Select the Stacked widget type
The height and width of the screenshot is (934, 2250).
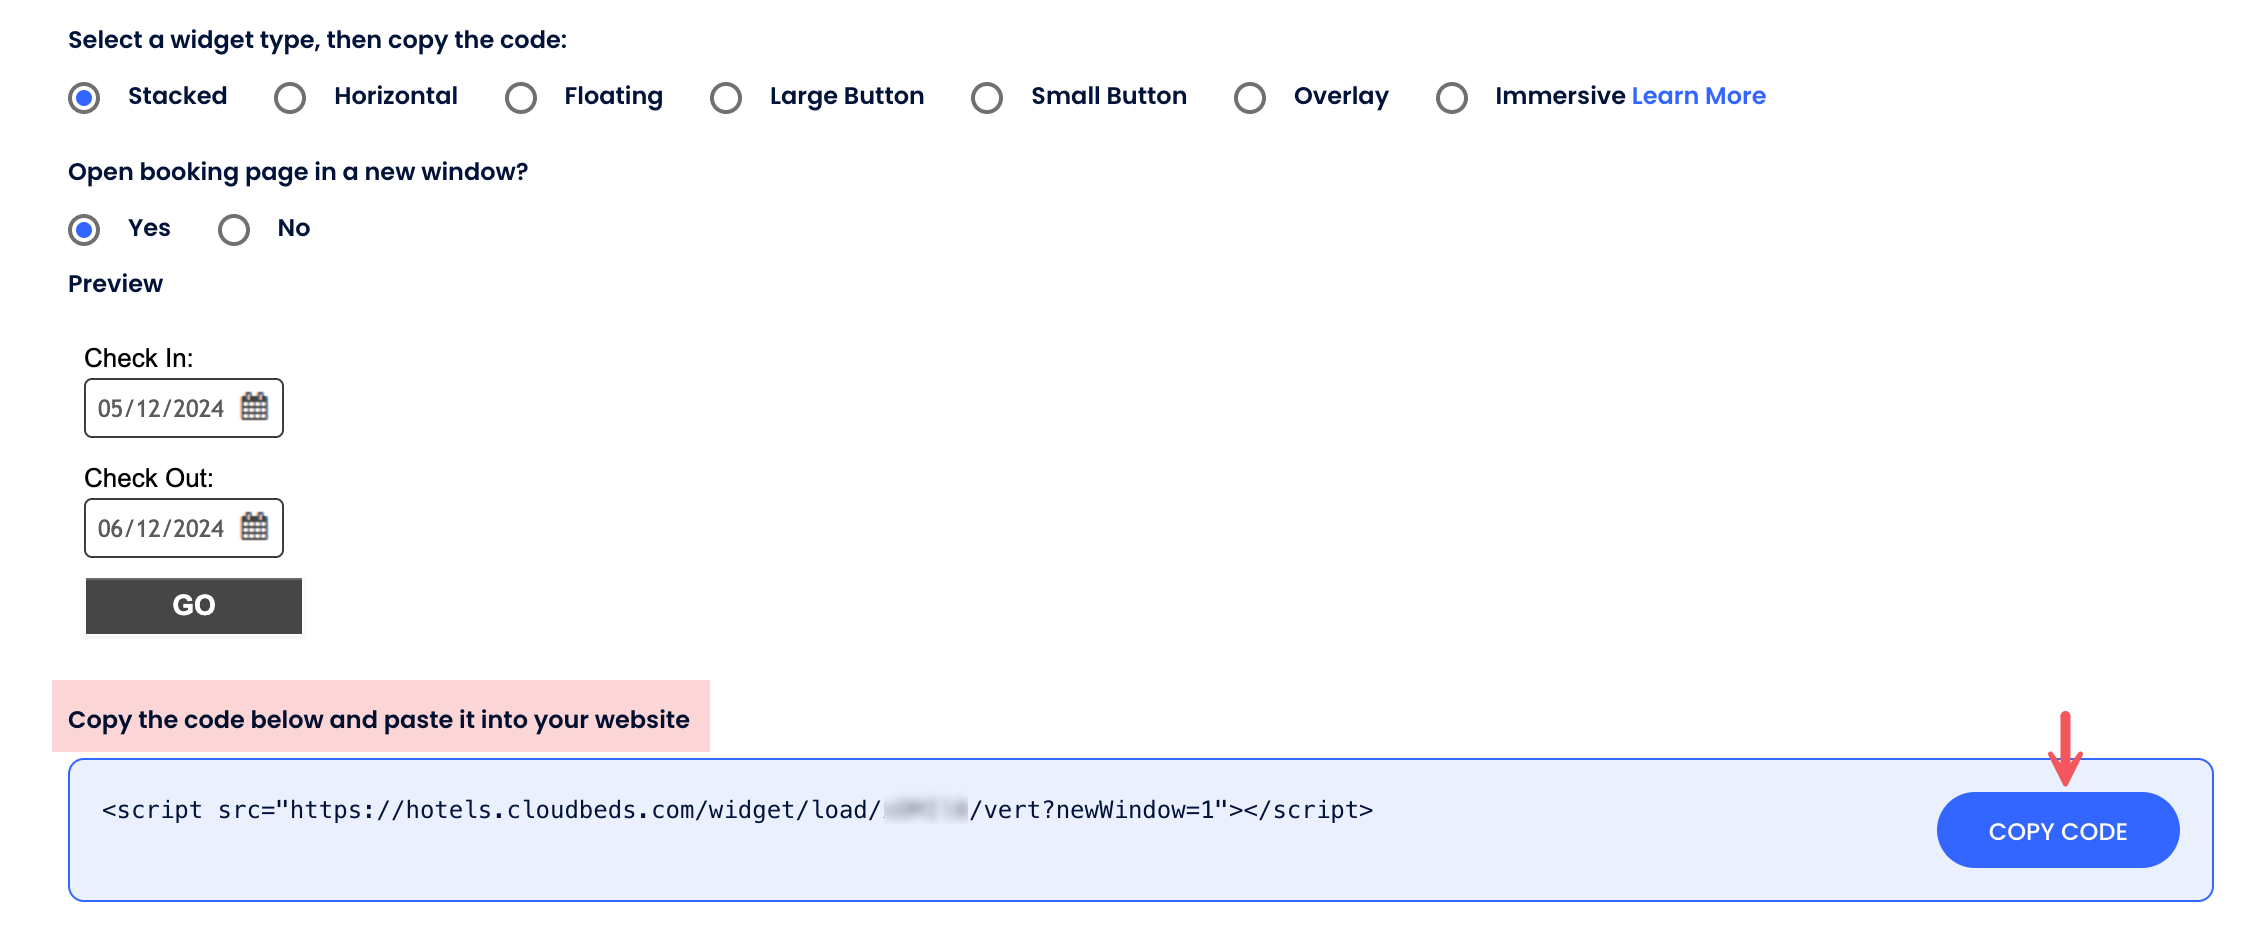84,98
